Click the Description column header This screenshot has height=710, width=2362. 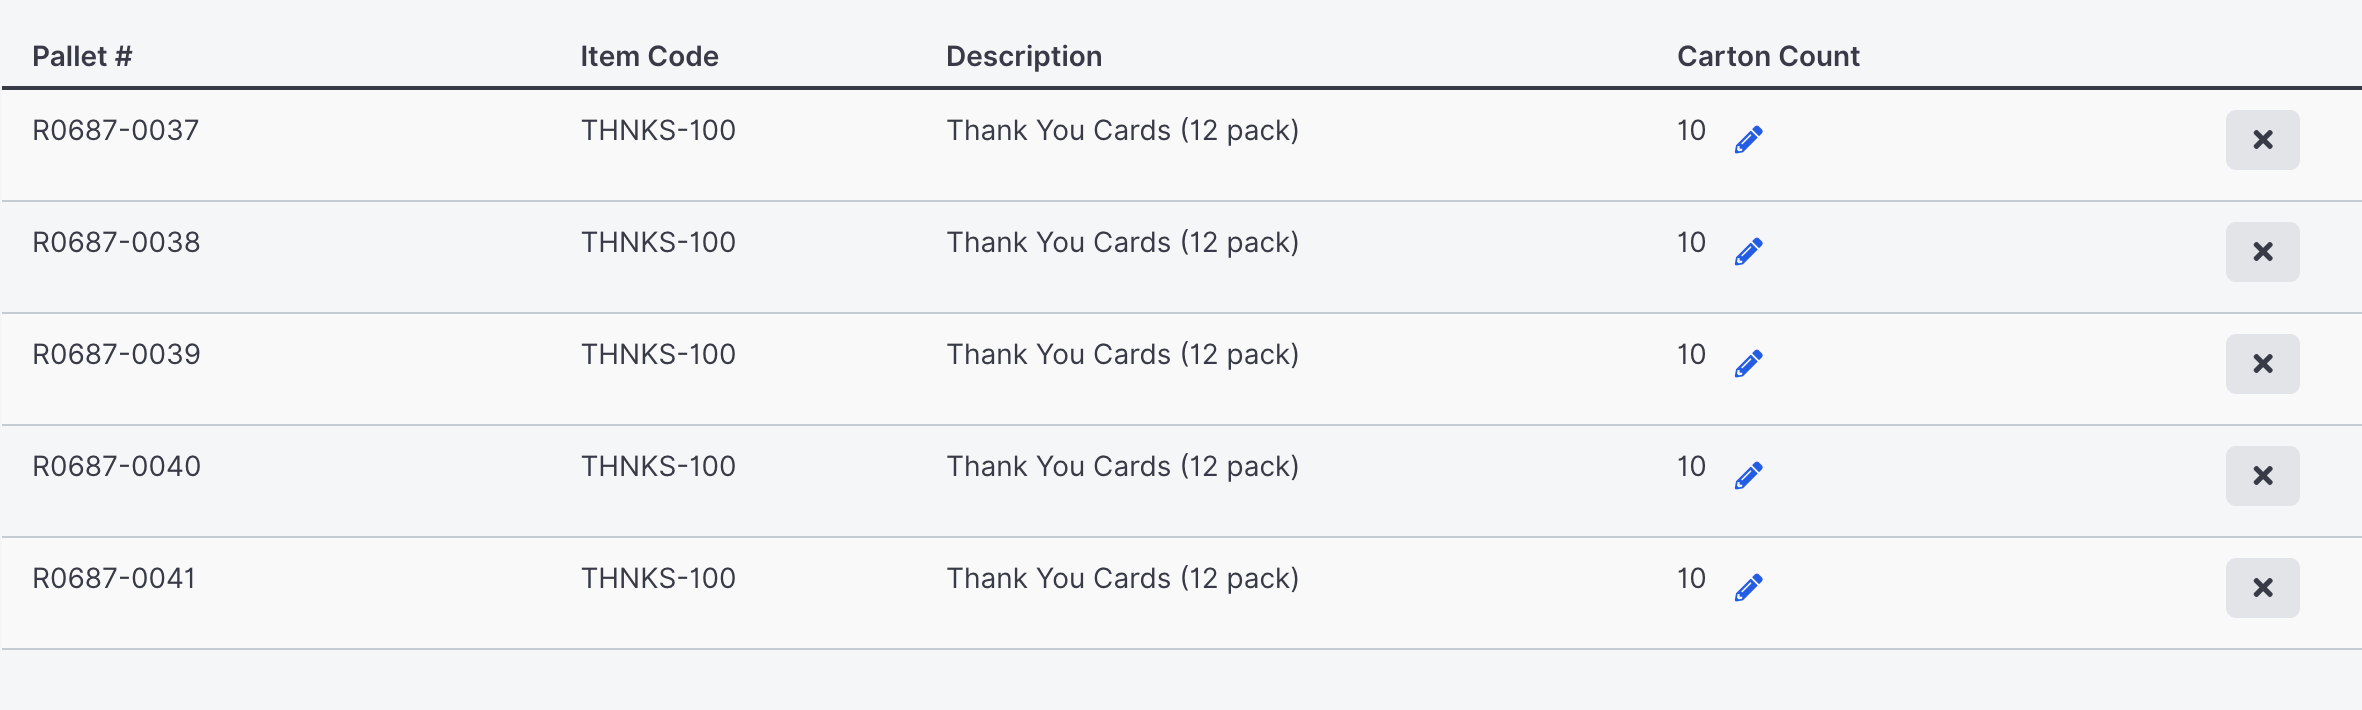coord(1024,56)
